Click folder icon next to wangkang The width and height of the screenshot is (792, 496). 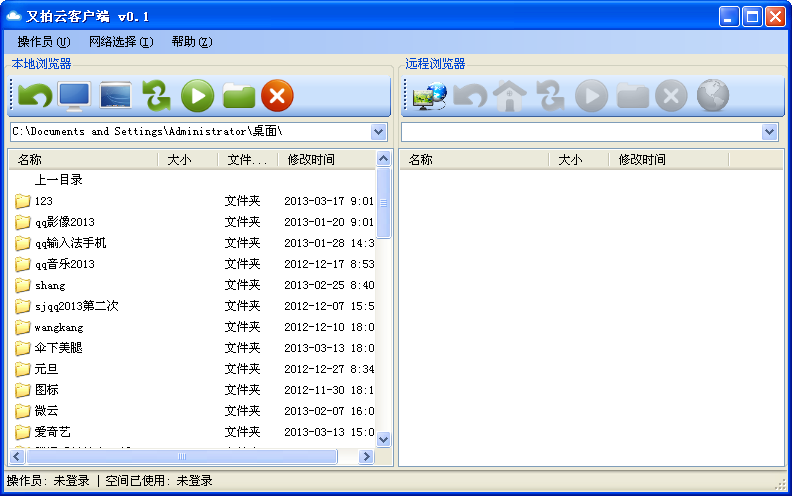coord(22,327)
